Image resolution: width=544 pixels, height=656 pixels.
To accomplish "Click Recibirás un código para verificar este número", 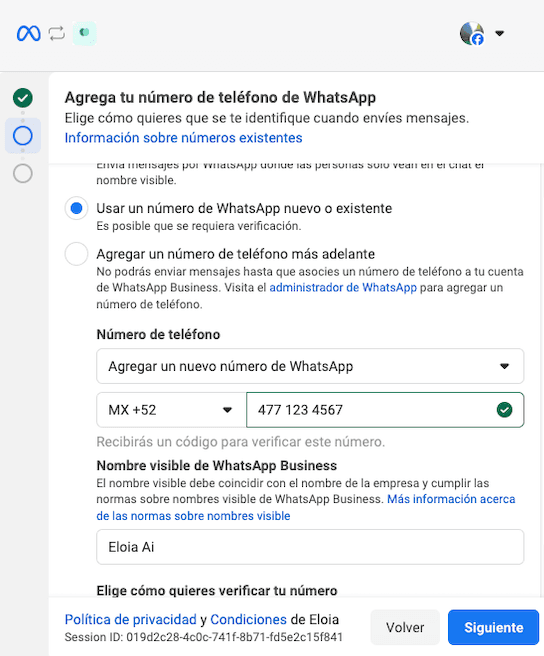I will [241, 442].
